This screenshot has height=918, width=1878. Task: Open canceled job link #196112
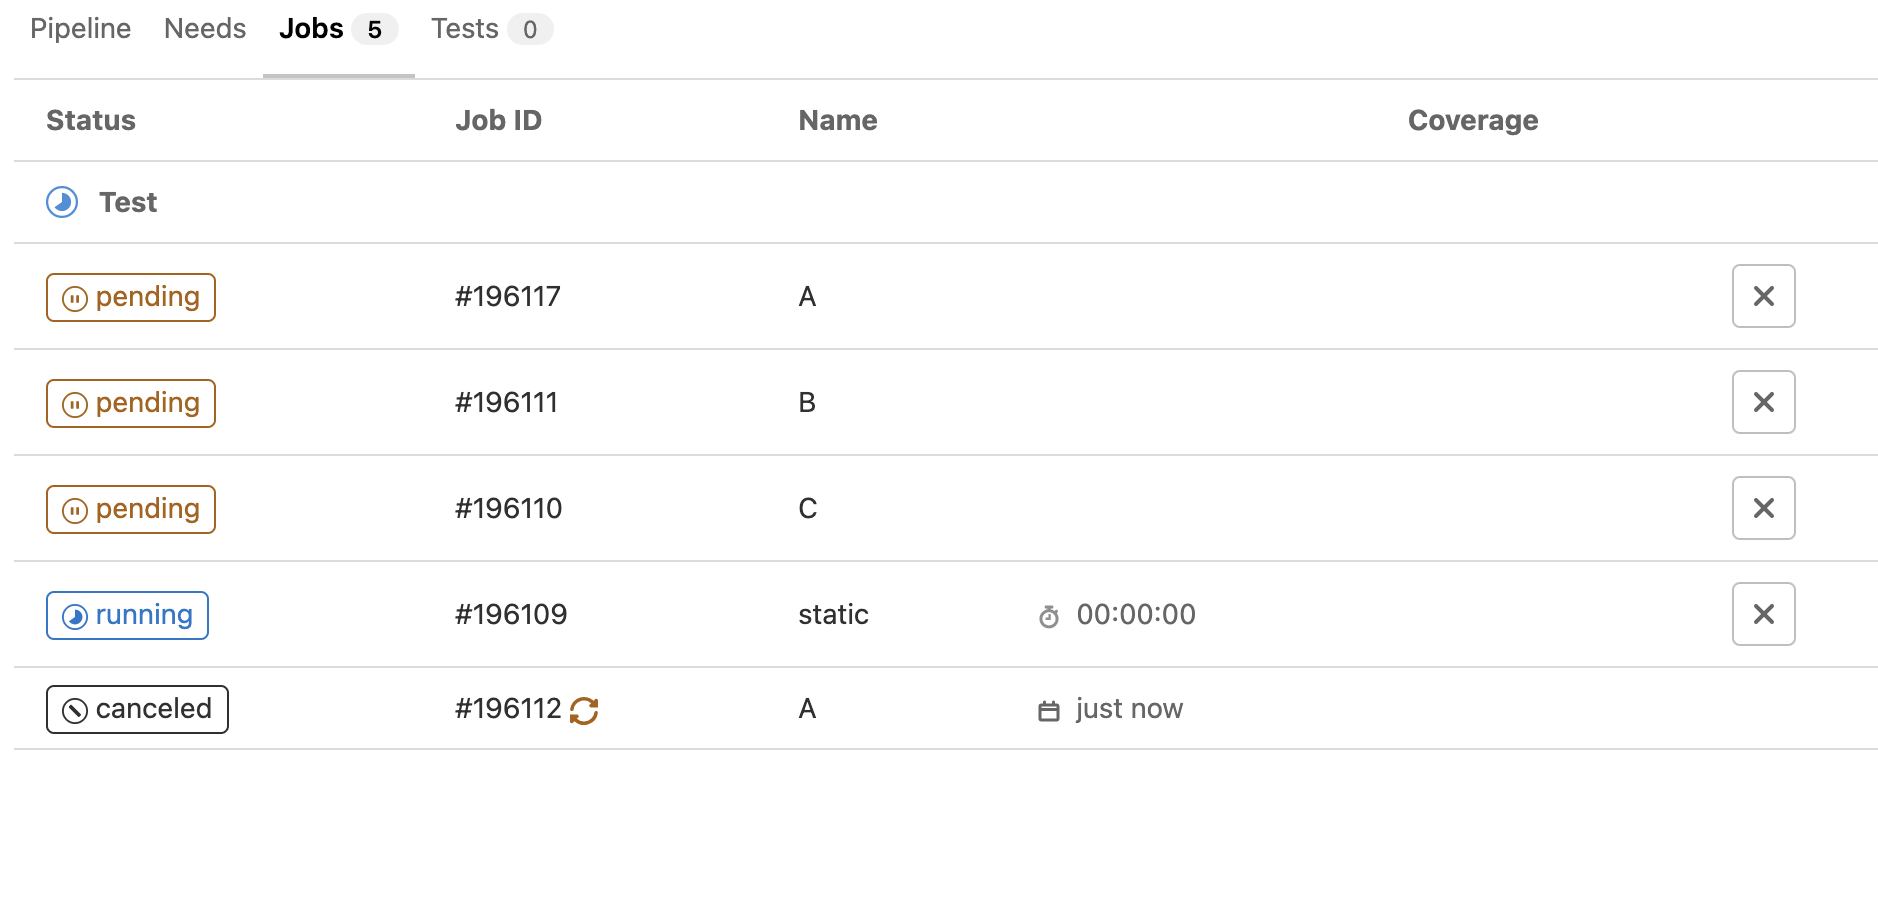click(508, 708)
